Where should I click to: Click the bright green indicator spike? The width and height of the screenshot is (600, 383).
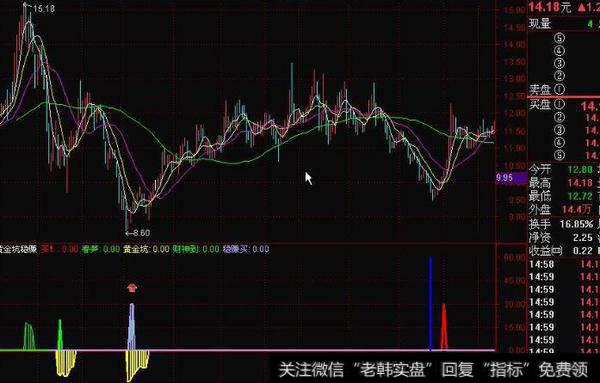coord(60,335)
